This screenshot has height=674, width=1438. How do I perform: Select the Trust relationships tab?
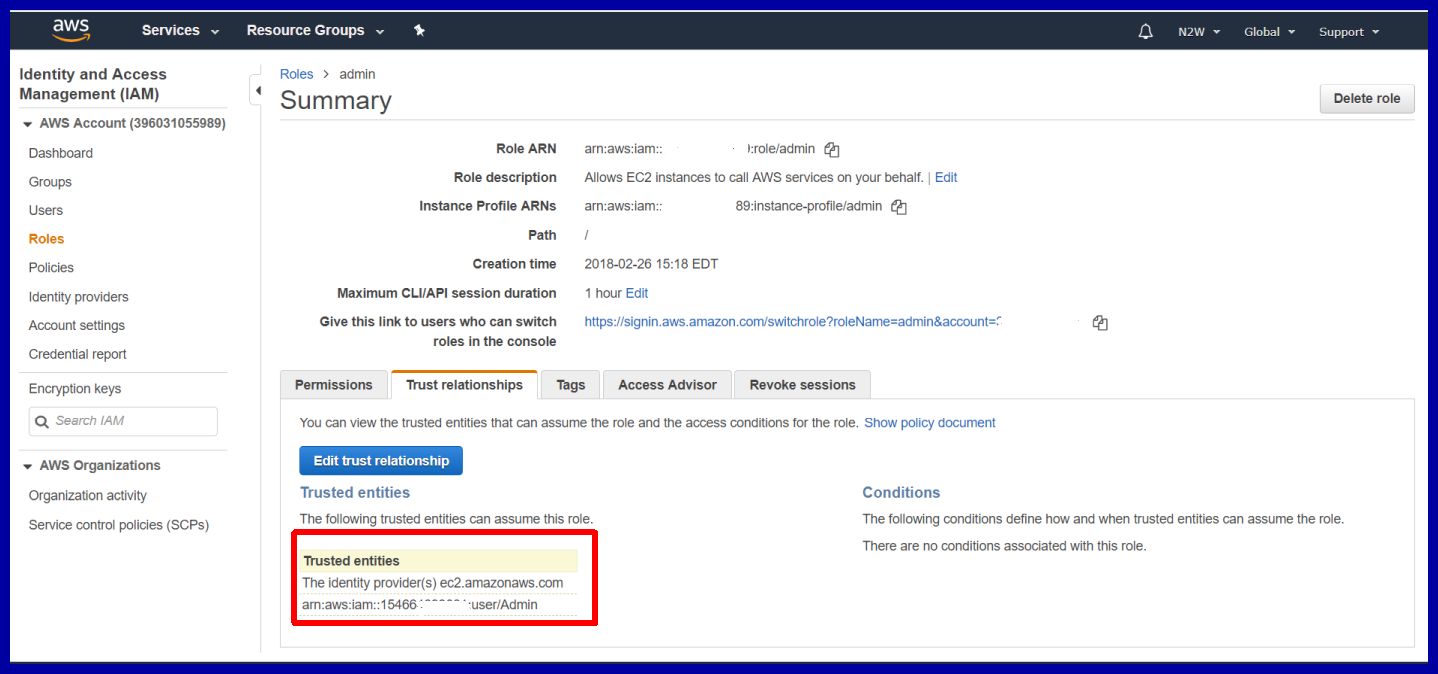click(x=464, y=385)
